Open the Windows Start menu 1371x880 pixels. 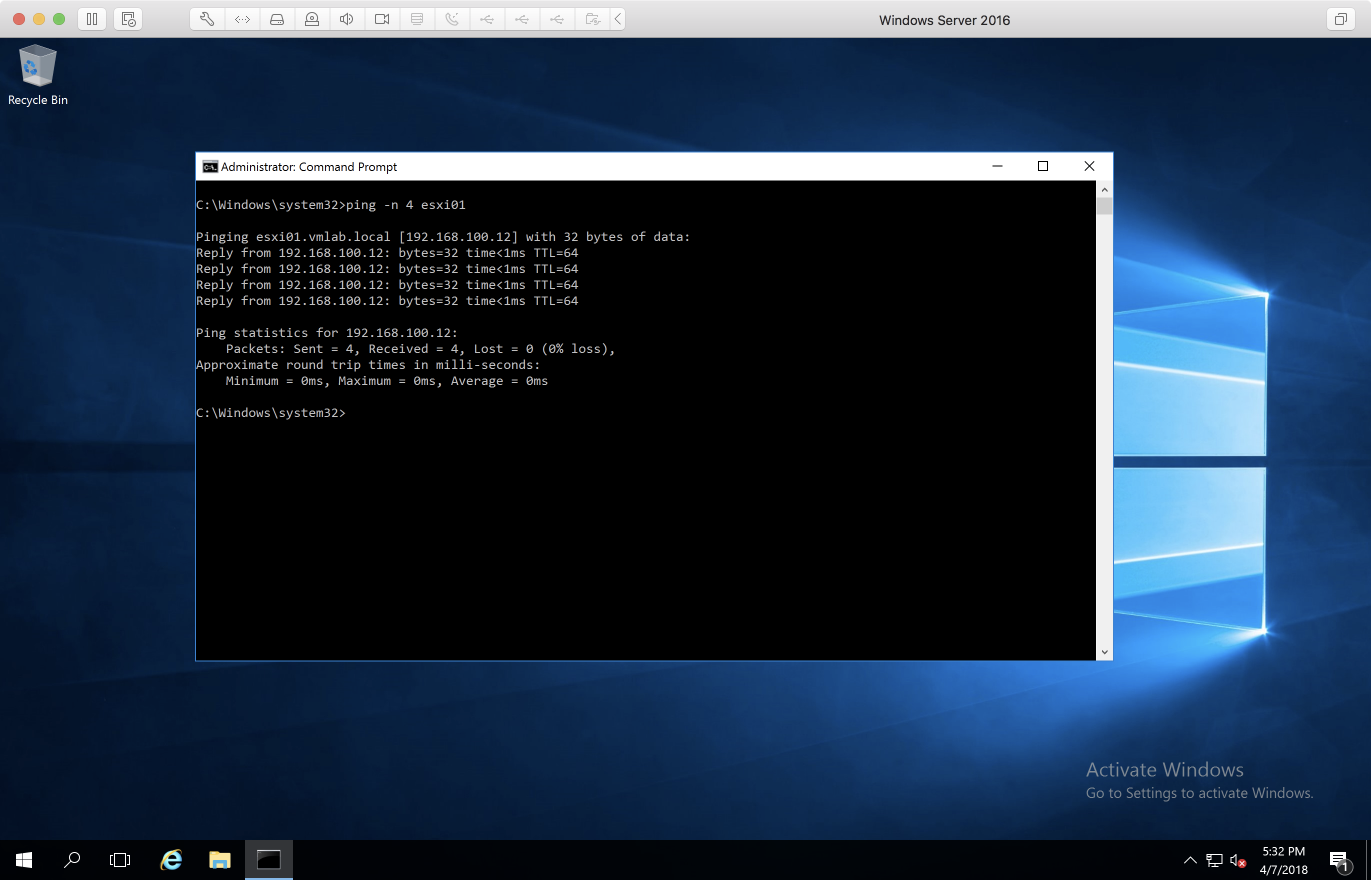[24, 859]
